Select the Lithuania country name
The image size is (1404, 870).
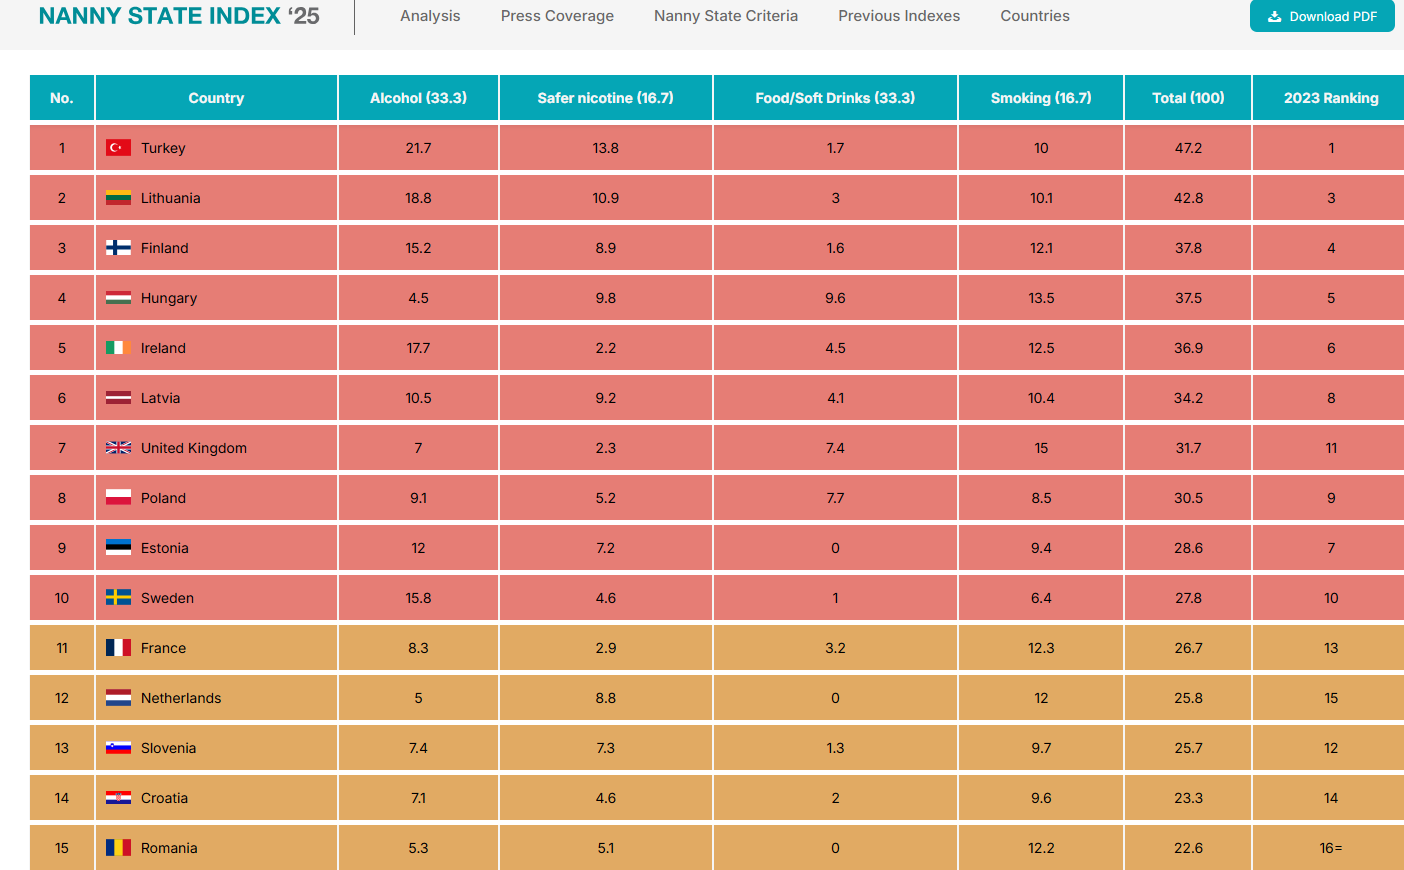click(171, 198)
